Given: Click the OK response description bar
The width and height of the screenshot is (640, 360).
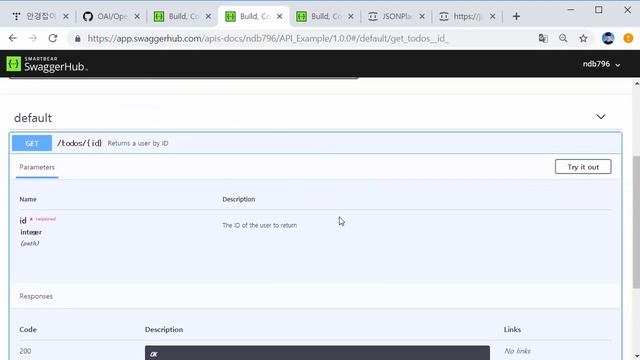Looking at the screenshot, I should point(317,353).
